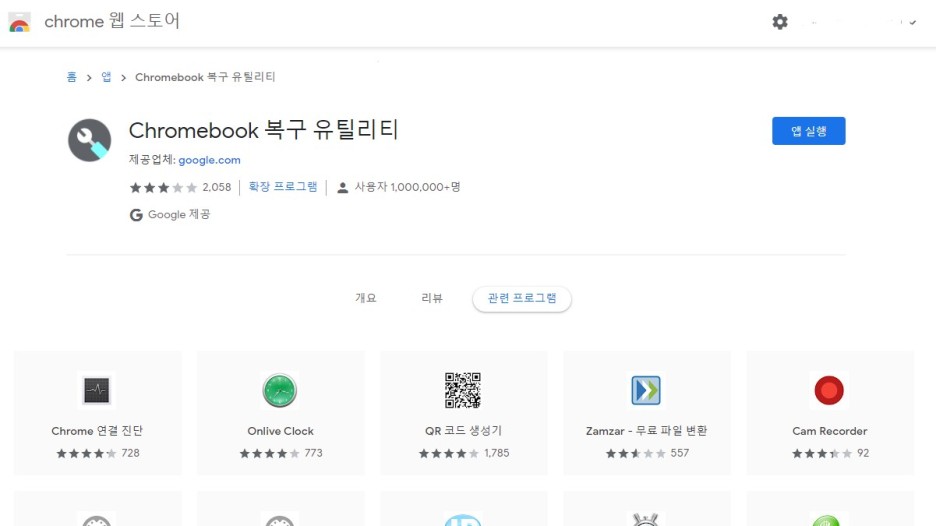Click the Chrome 연결 진단 title text

coord(97,431)
